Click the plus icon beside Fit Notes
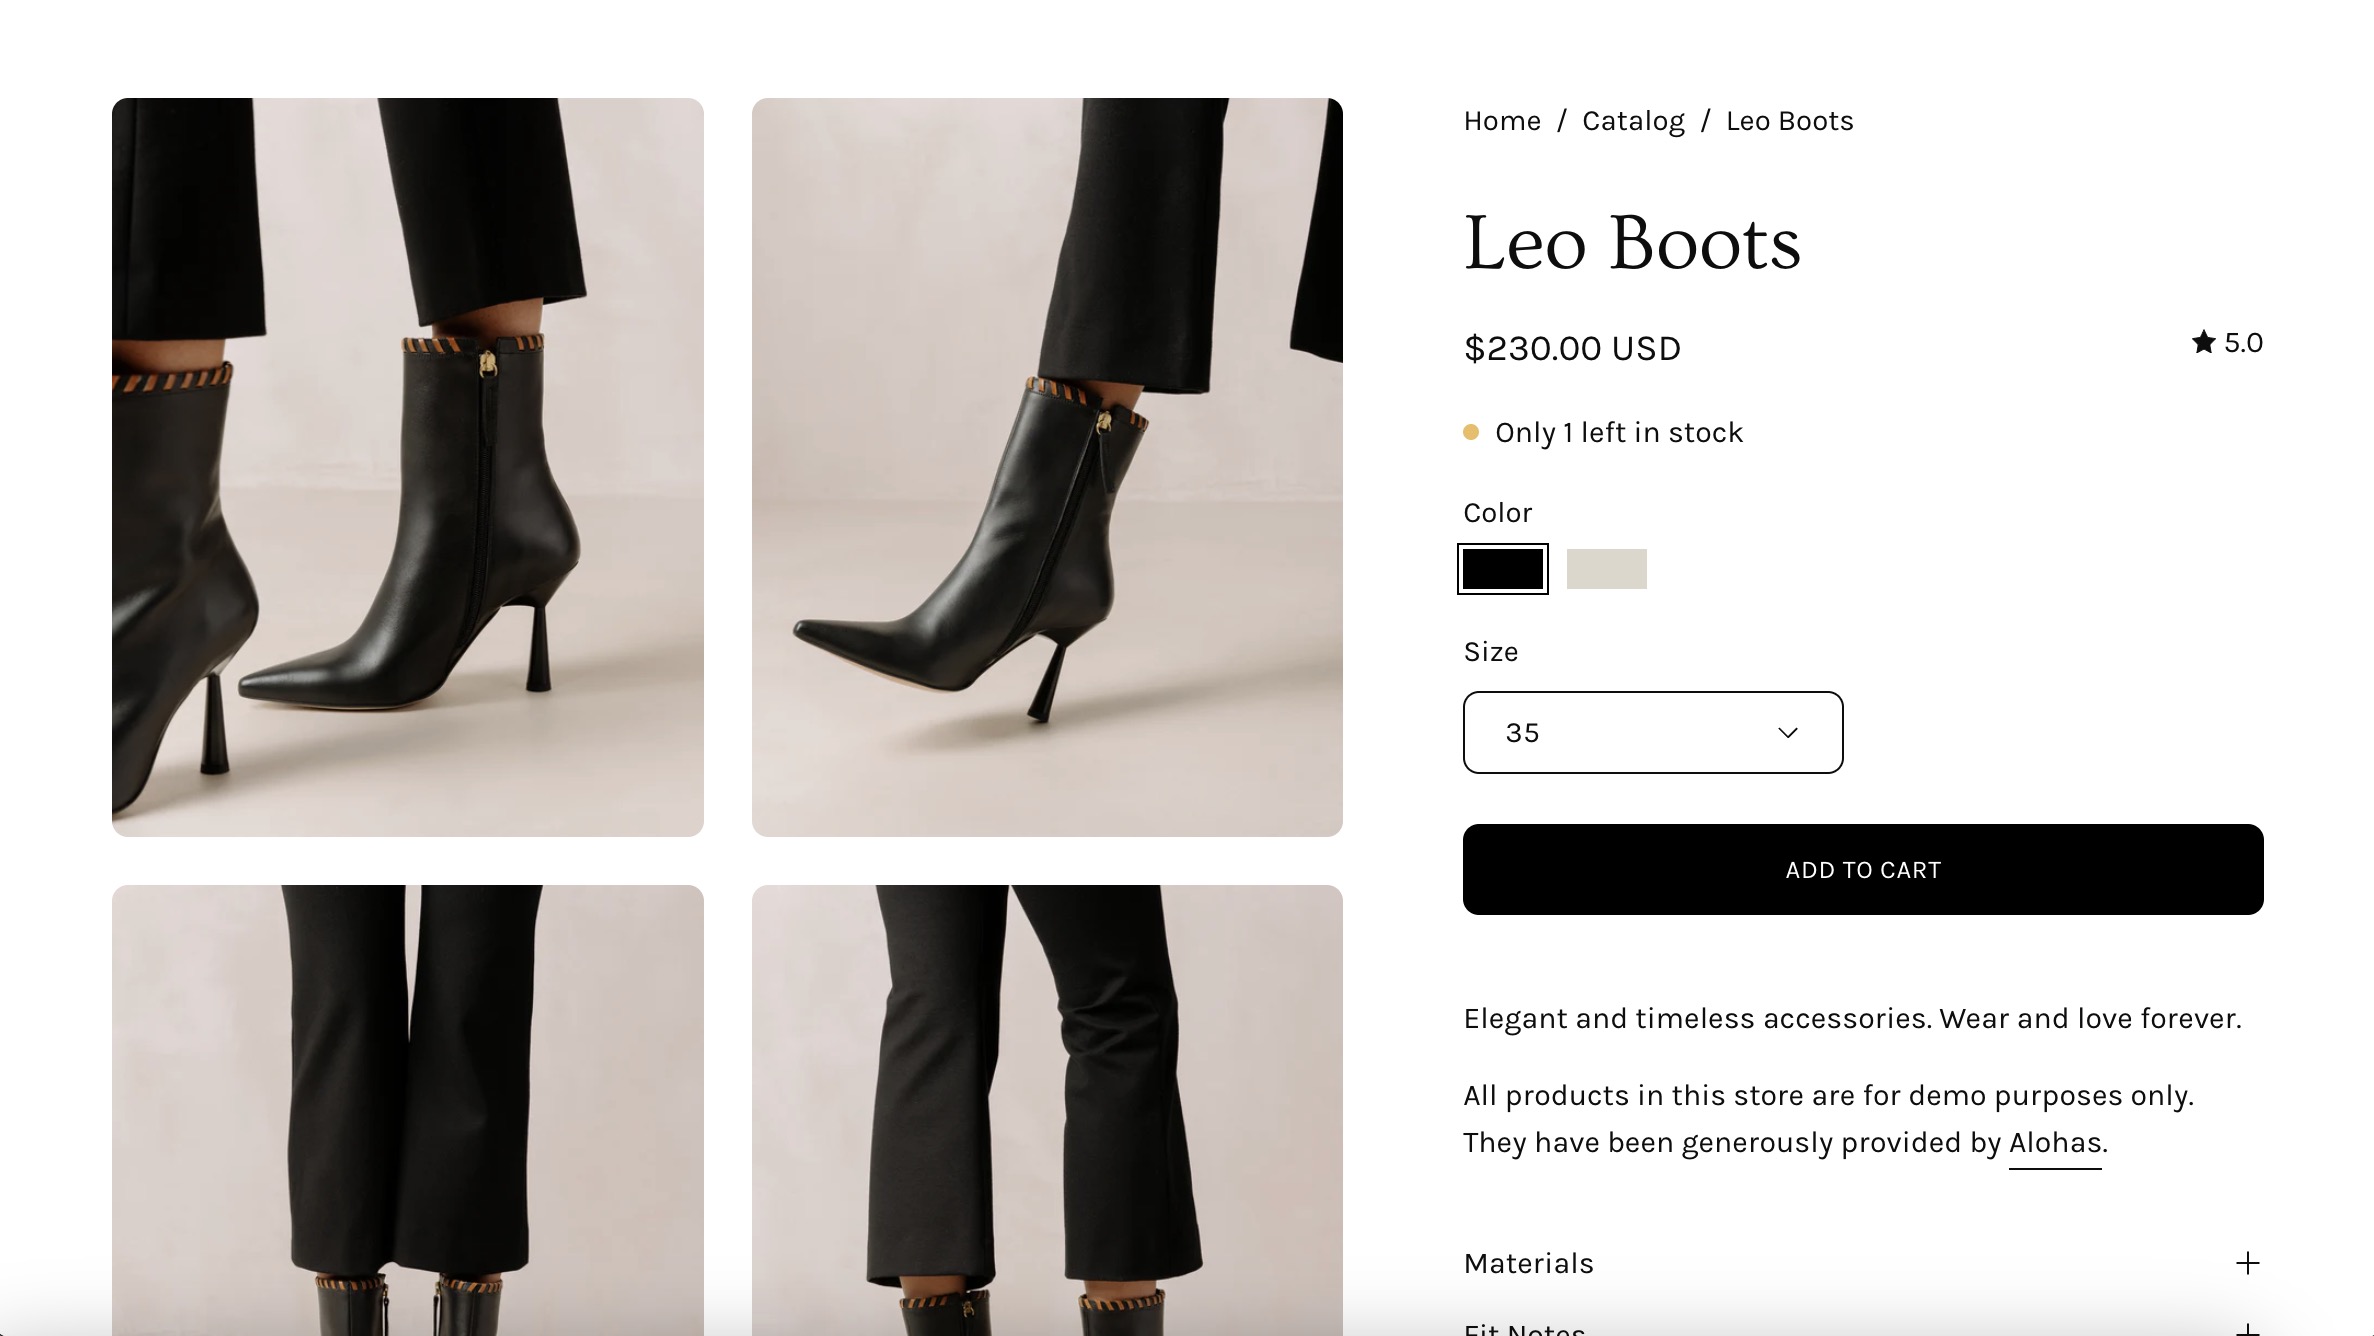2374x1336 pixels. pyautogui.click(x=2247, y=1329)
